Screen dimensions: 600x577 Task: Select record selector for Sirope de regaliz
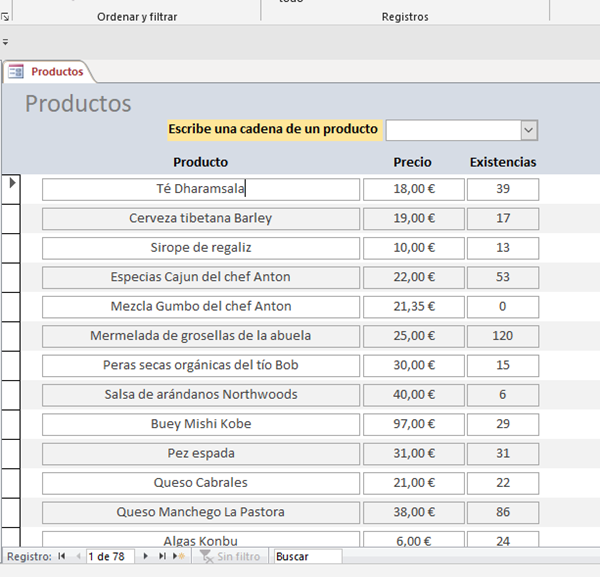[12, 248]
